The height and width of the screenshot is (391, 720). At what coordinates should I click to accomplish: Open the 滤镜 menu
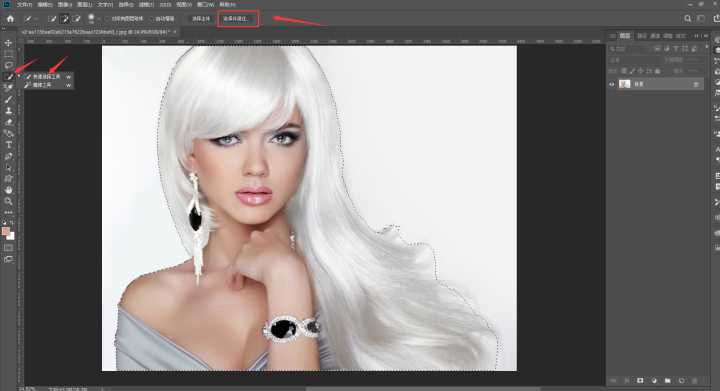pos(146,5)
